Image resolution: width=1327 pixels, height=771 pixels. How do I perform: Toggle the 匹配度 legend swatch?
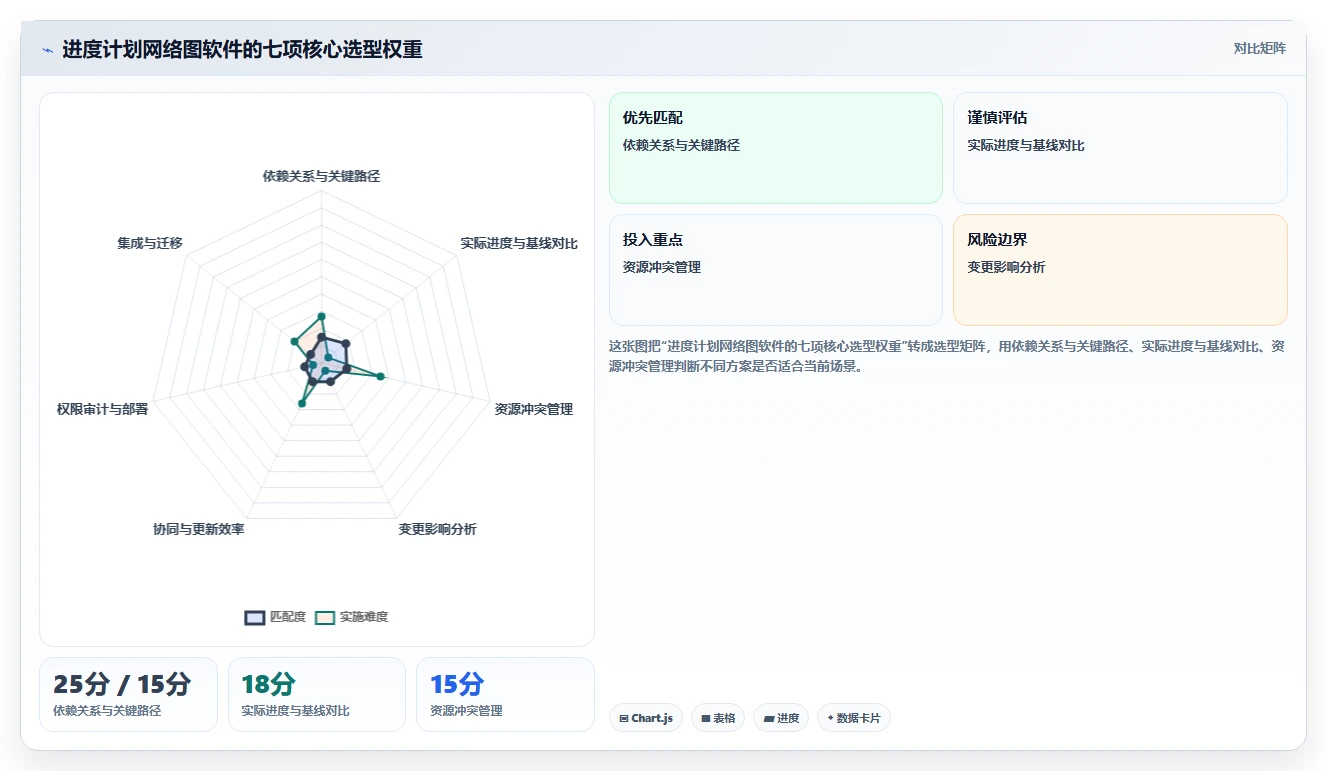[255, 617]
